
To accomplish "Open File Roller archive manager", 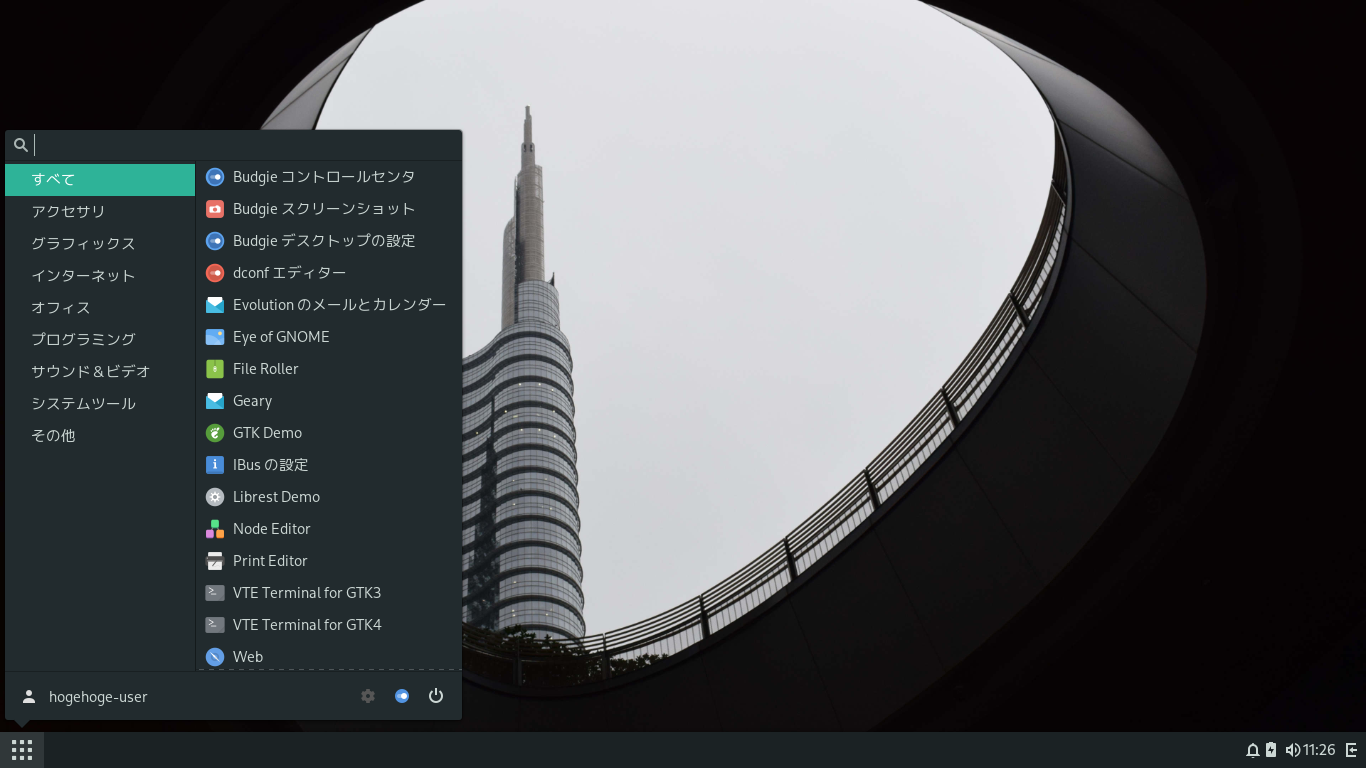I will (x=328, y=369).
